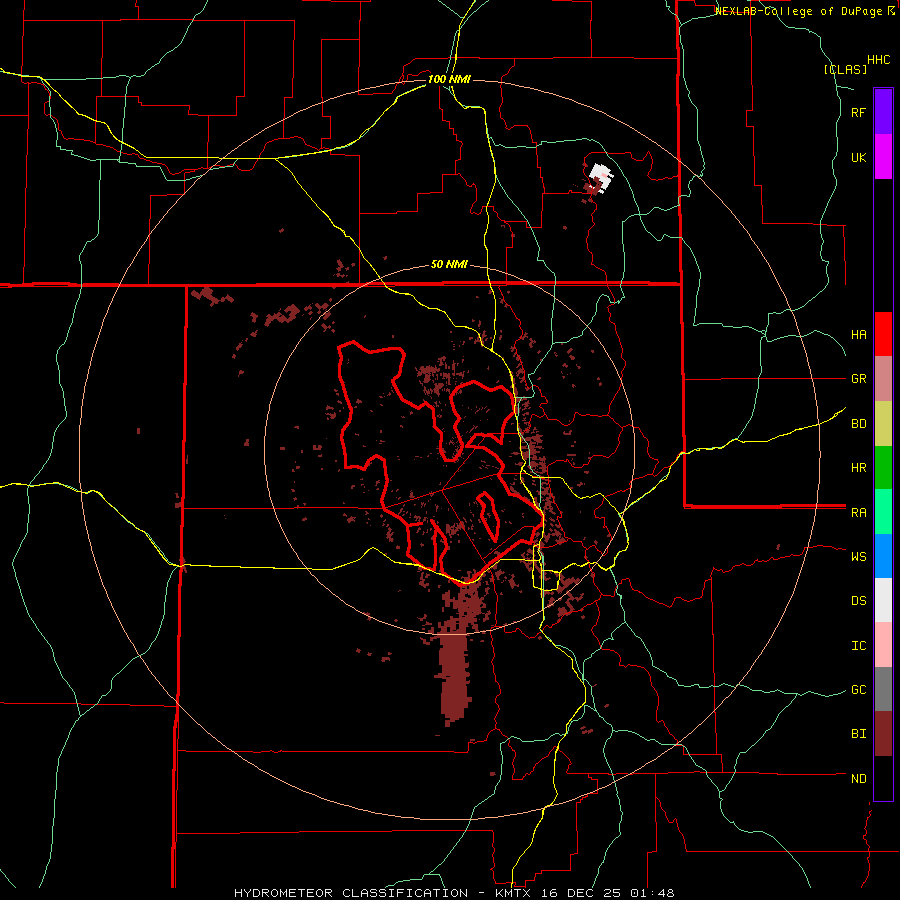Click the BD legend label

(859, 424)
